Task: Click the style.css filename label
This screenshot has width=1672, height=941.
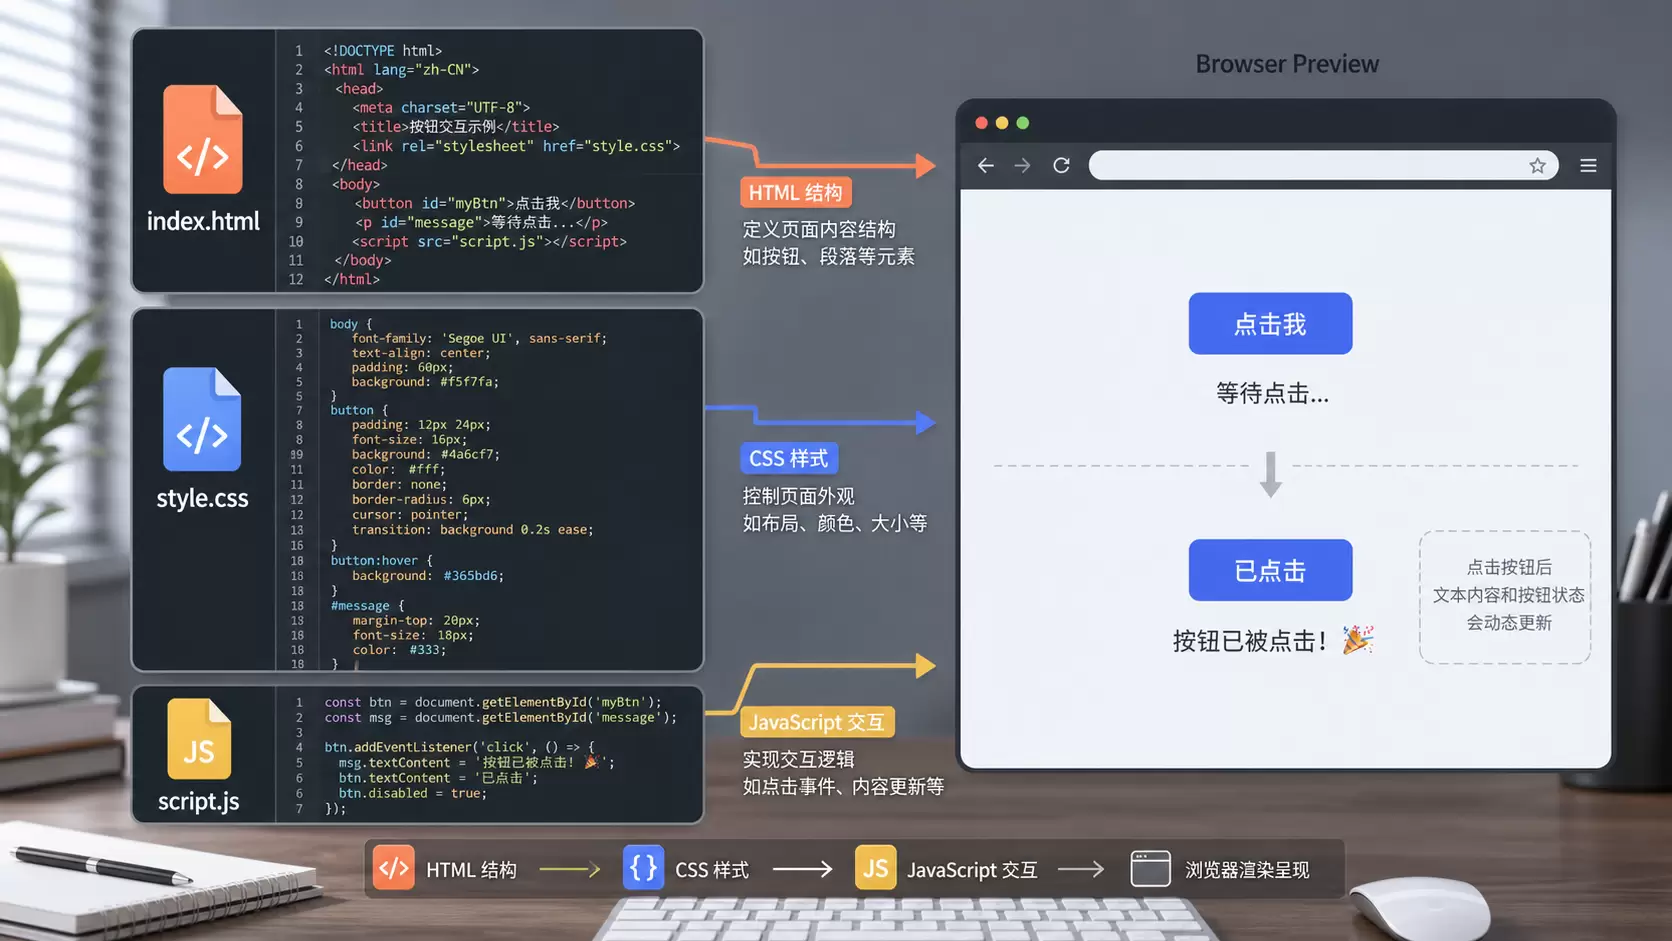Action: coord(202,498)
